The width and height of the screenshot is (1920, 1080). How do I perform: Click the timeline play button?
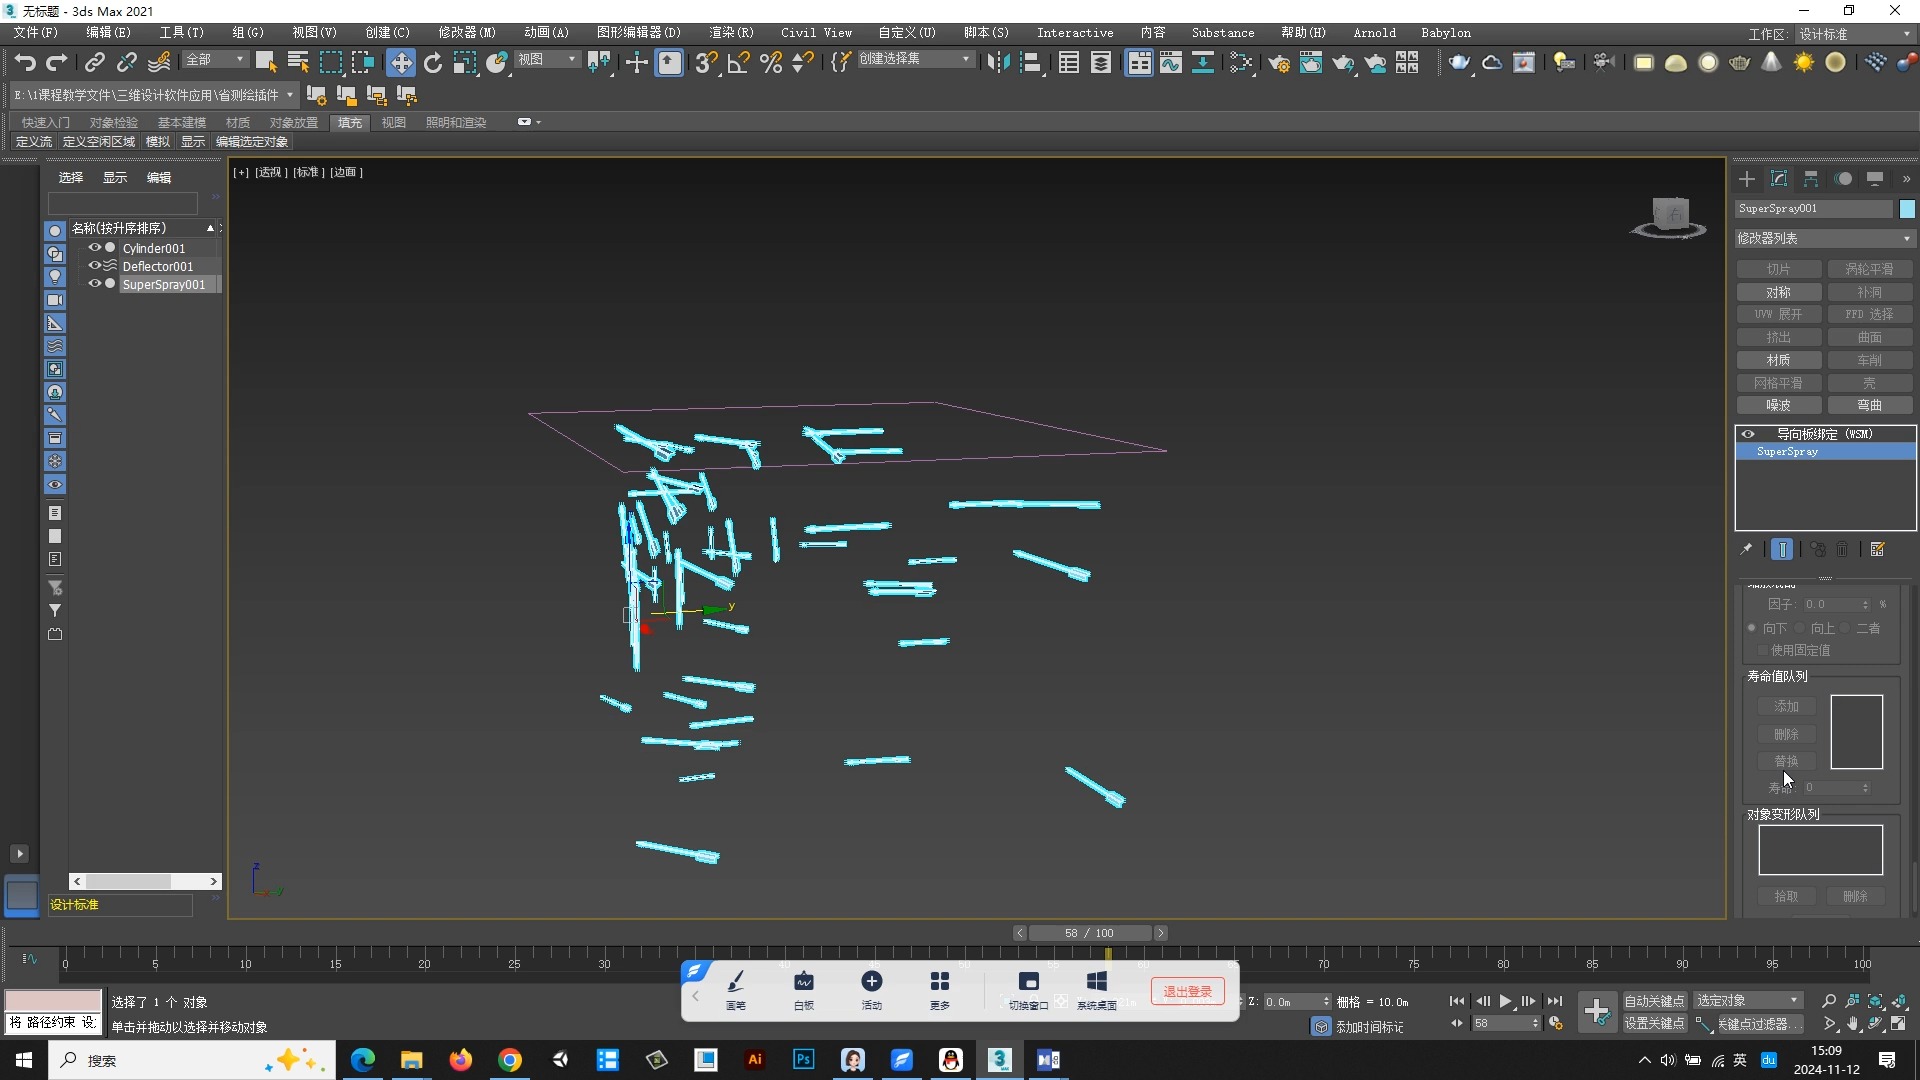coord(1507,1001)
